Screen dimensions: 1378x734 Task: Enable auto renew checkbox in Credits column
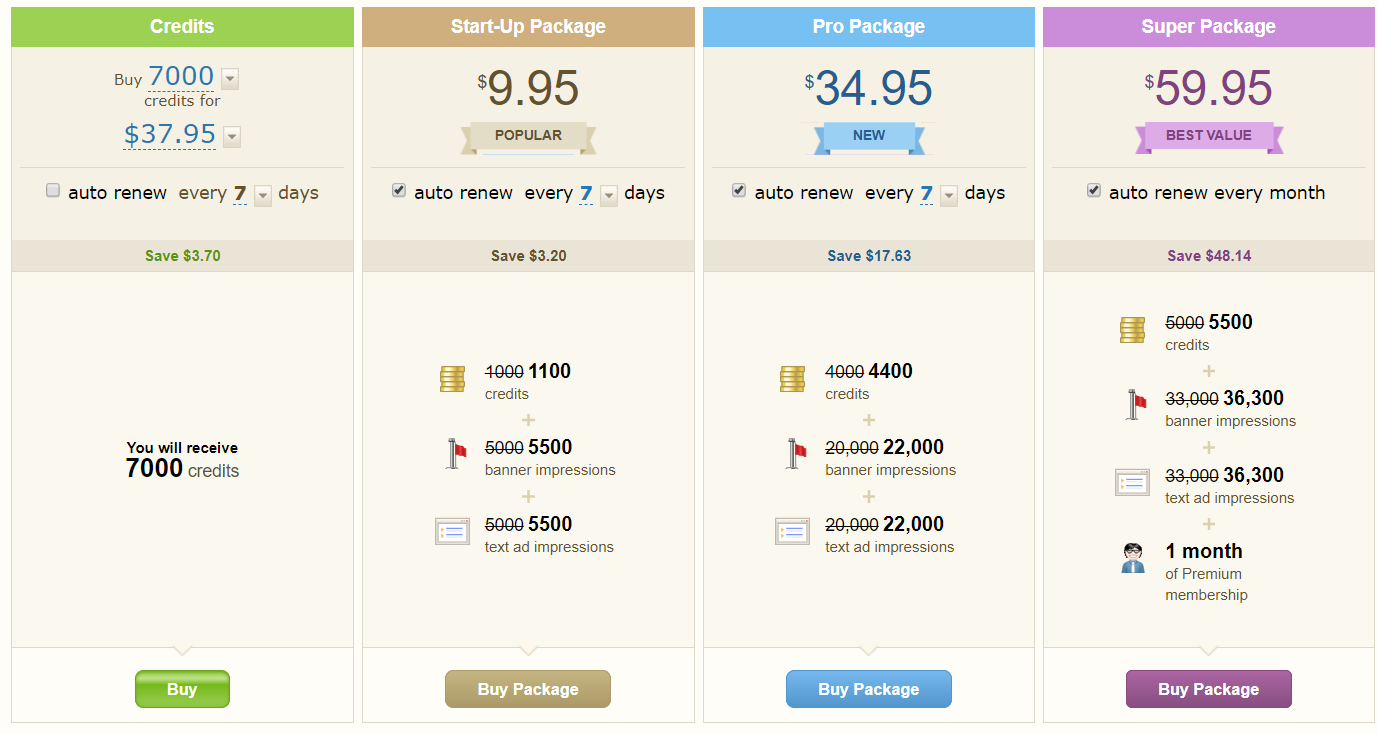coord(53,190)
